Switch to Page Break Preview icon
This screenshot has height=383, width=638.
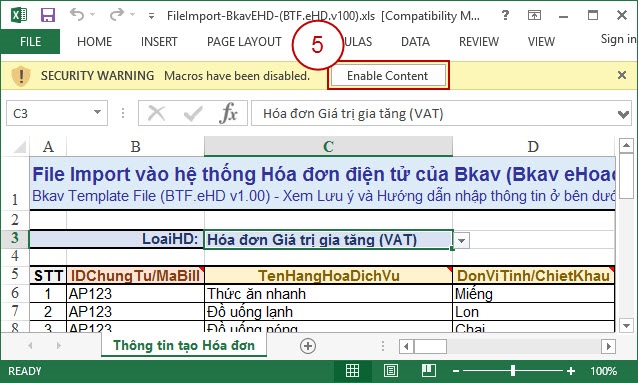429,370
